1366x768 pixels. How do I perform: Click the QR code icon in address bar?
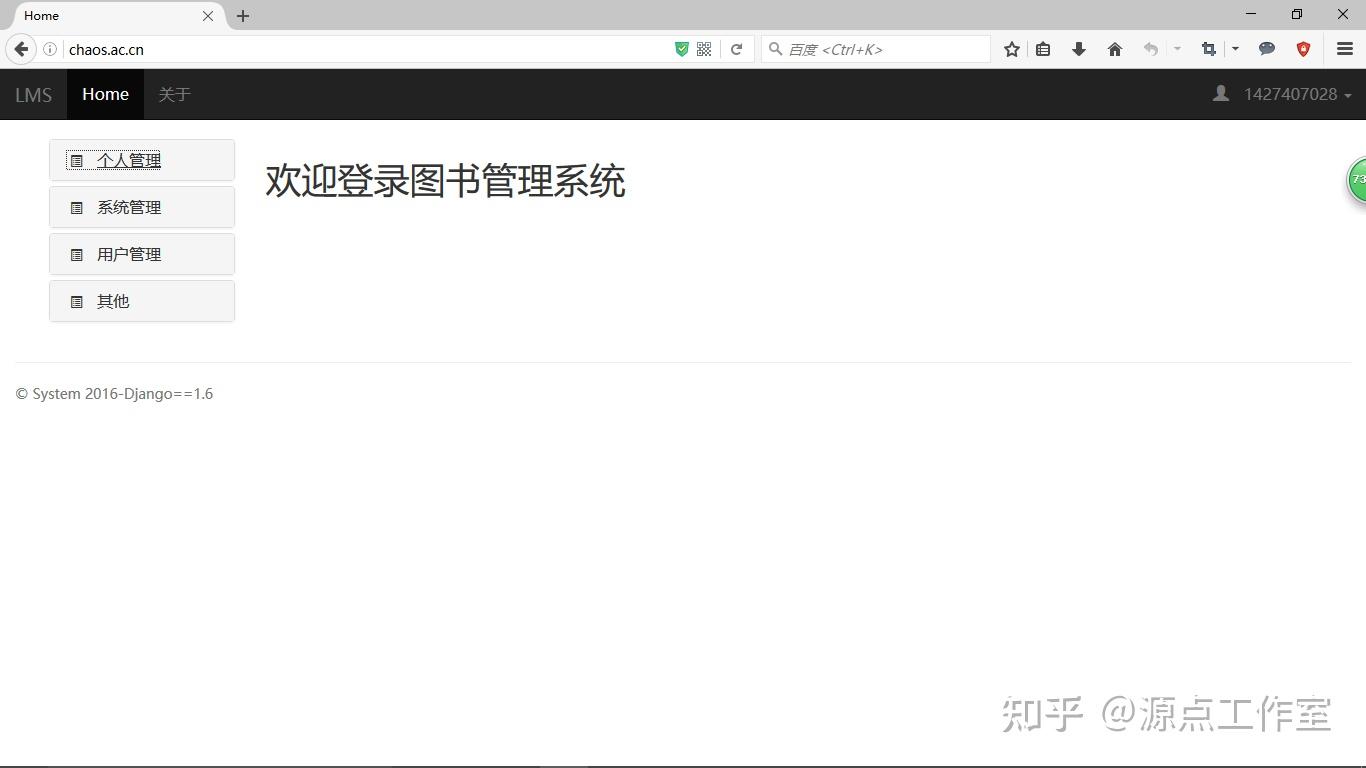pyautogui.click(x=704, y=48)
